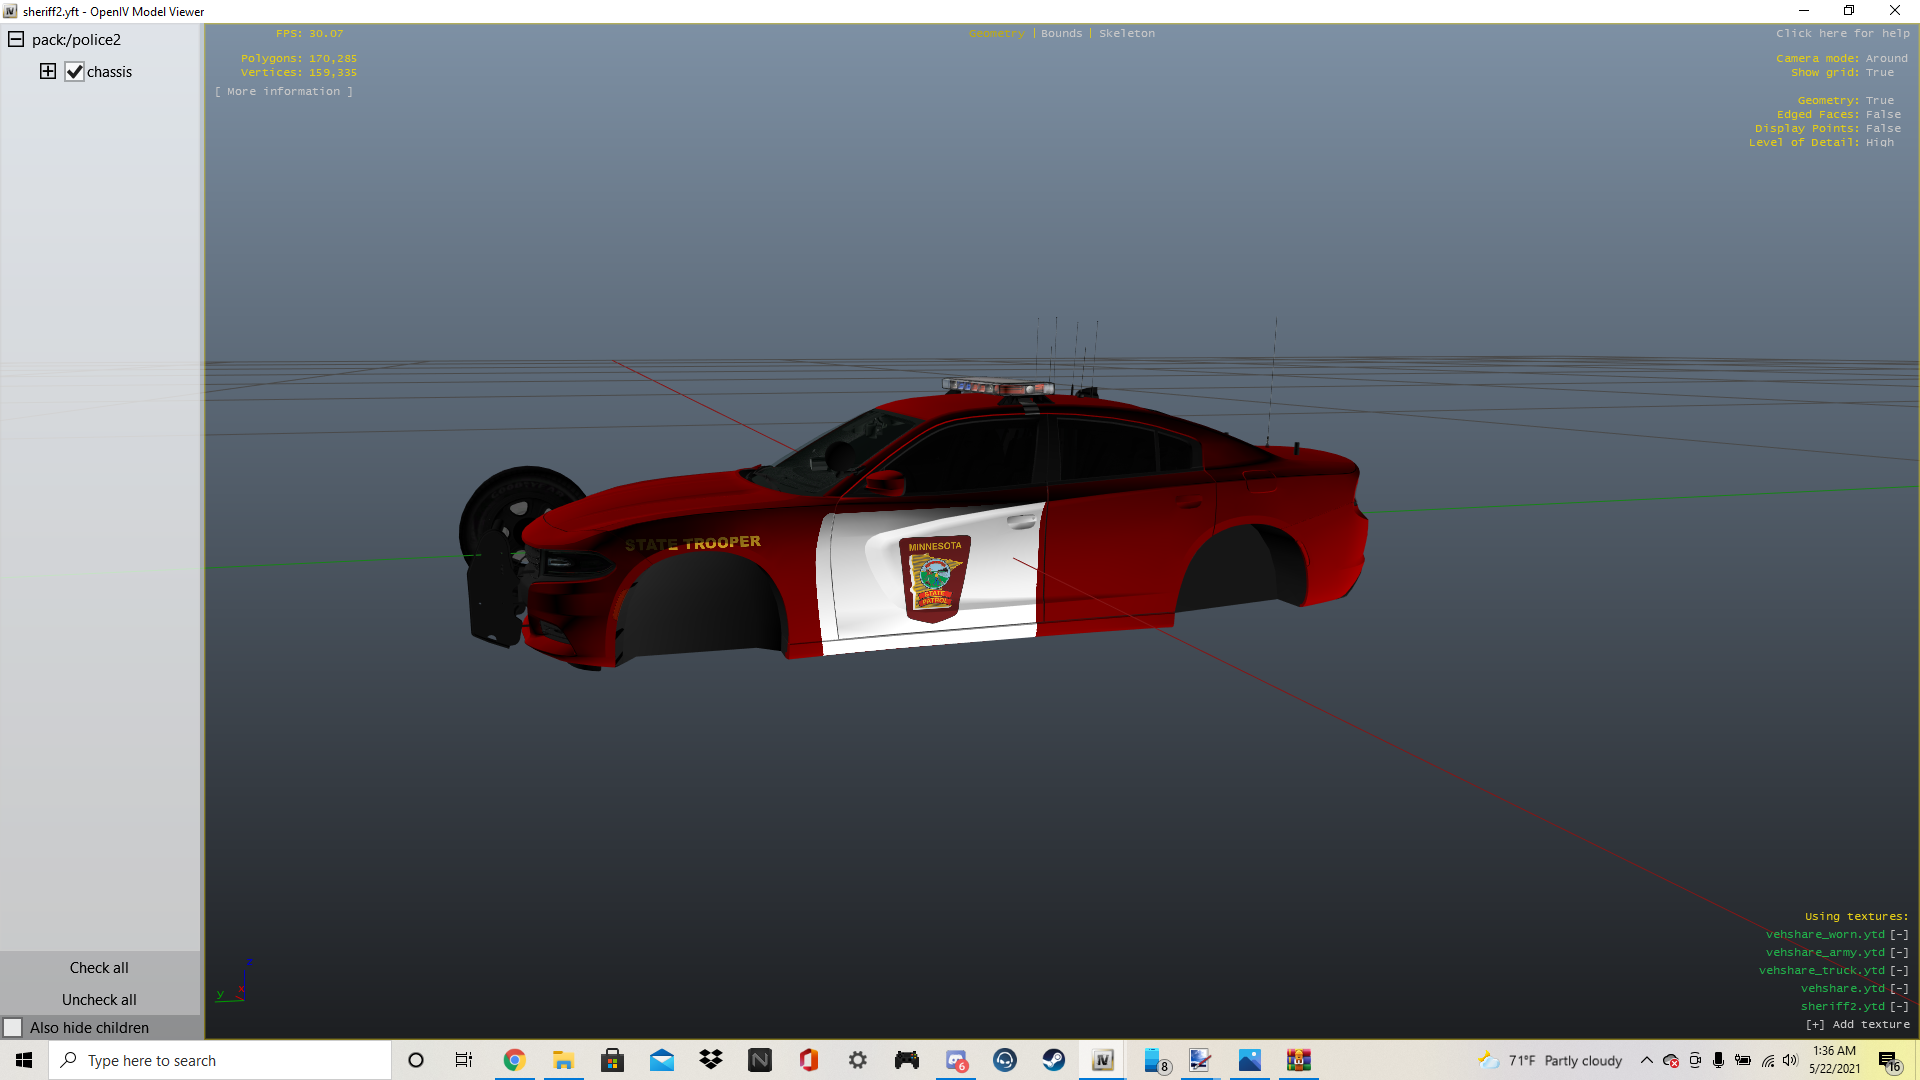Screen dimensions: 1920x1080
Task: Collapse the pack:/police2 root node
Action: click(16, 39)
